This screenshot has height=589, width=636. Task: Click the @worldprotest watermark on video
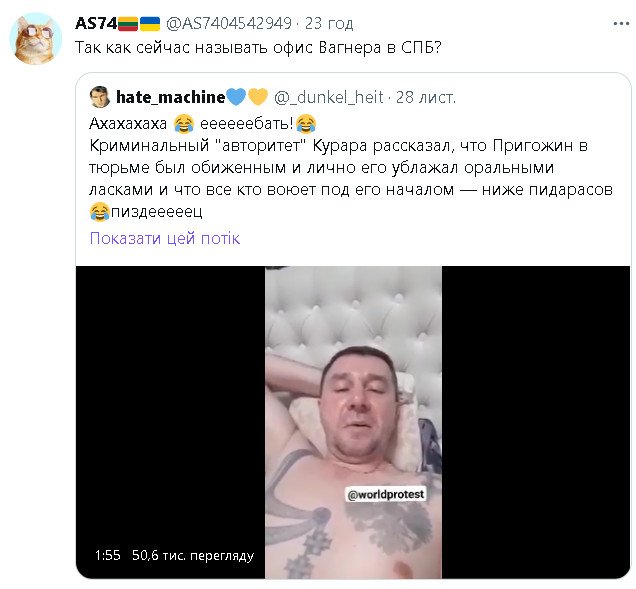coord(386,494)
